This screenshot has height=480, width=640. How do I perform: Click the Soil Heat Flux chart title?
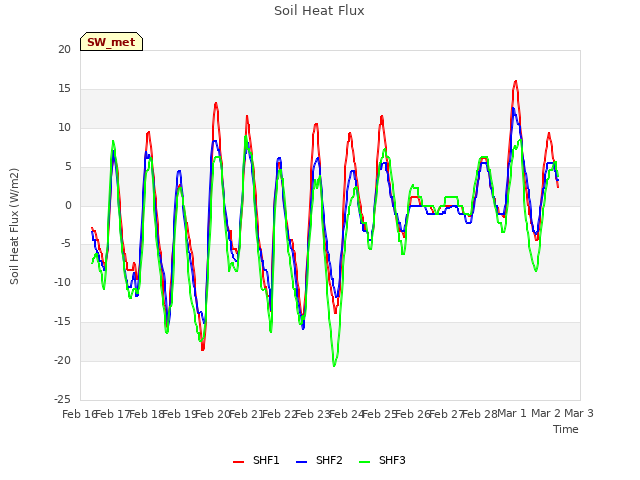pos(319,11)
